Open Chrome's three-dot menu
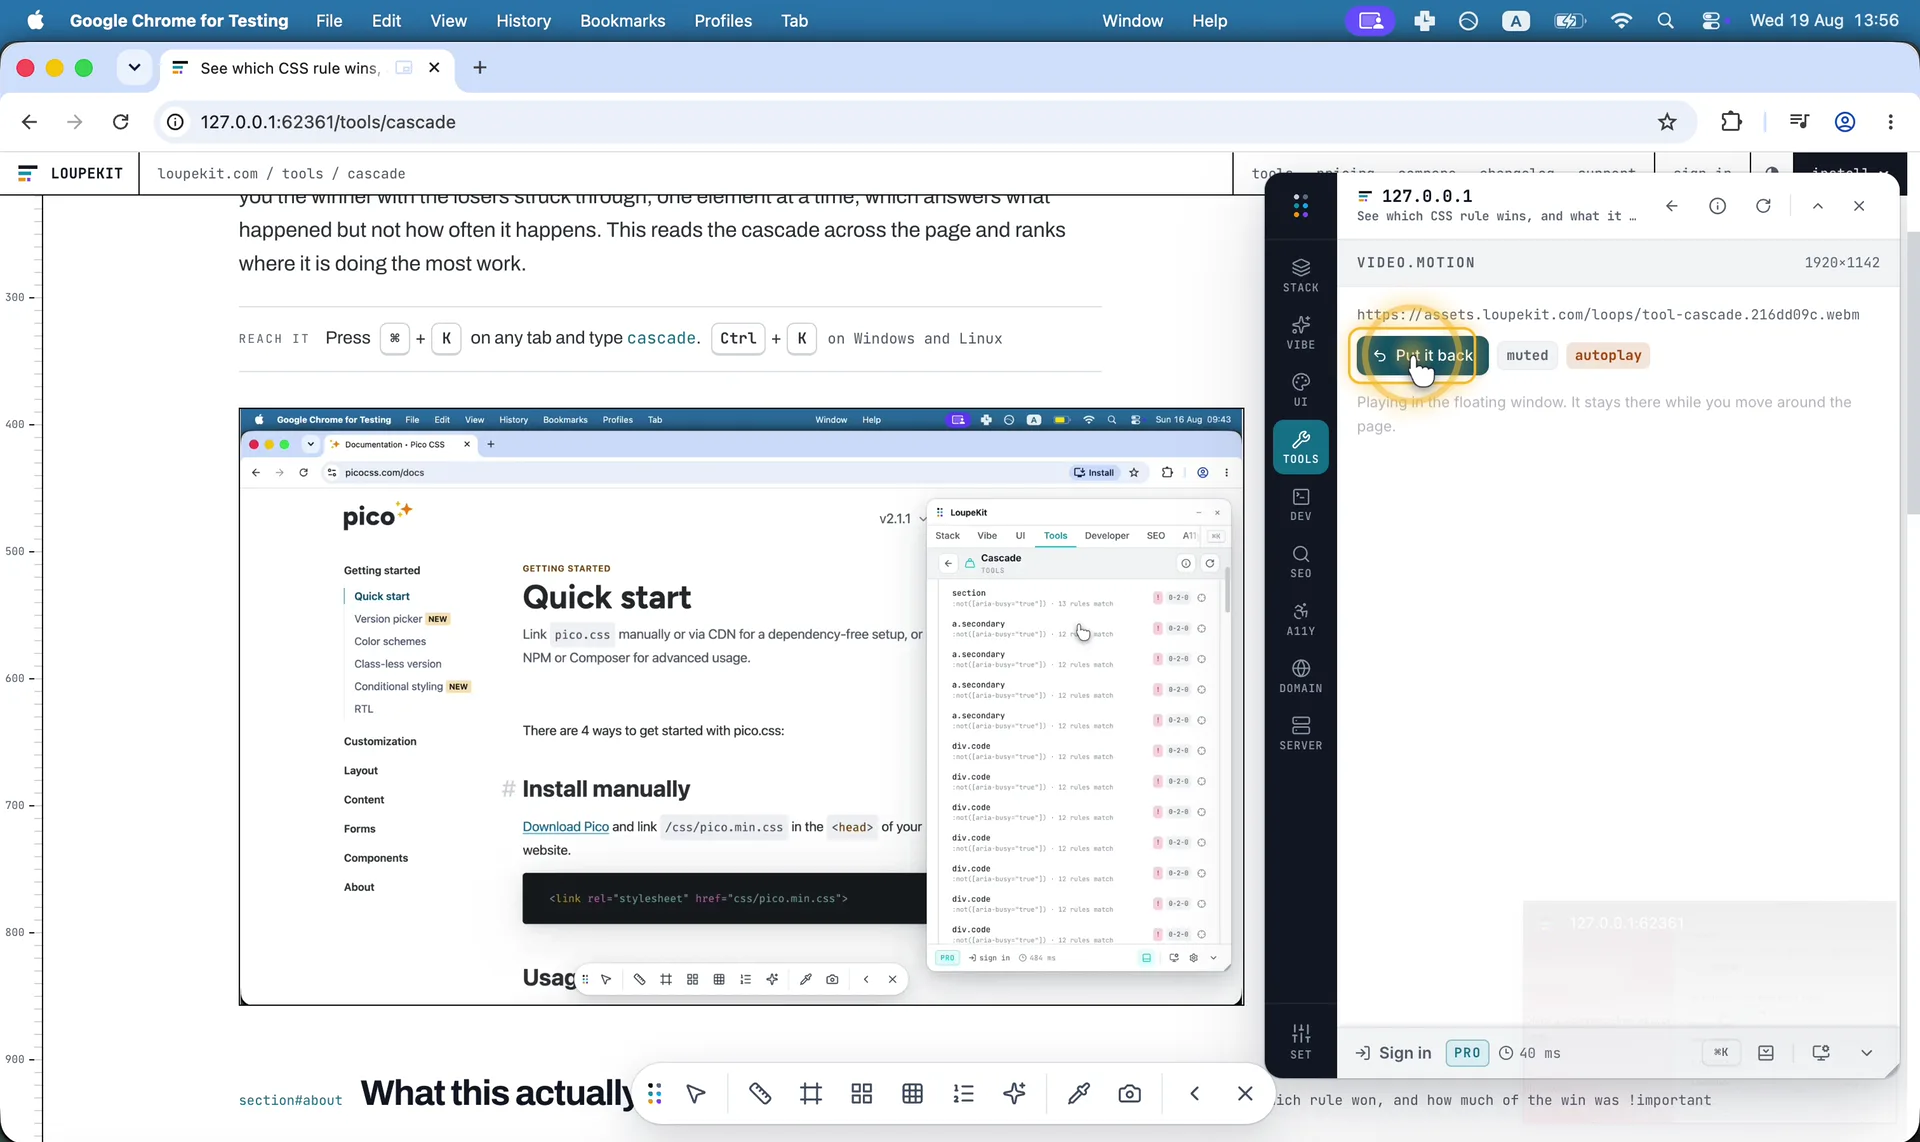The width and height of the screenshot is (1920, 1142). (1890, 122)
